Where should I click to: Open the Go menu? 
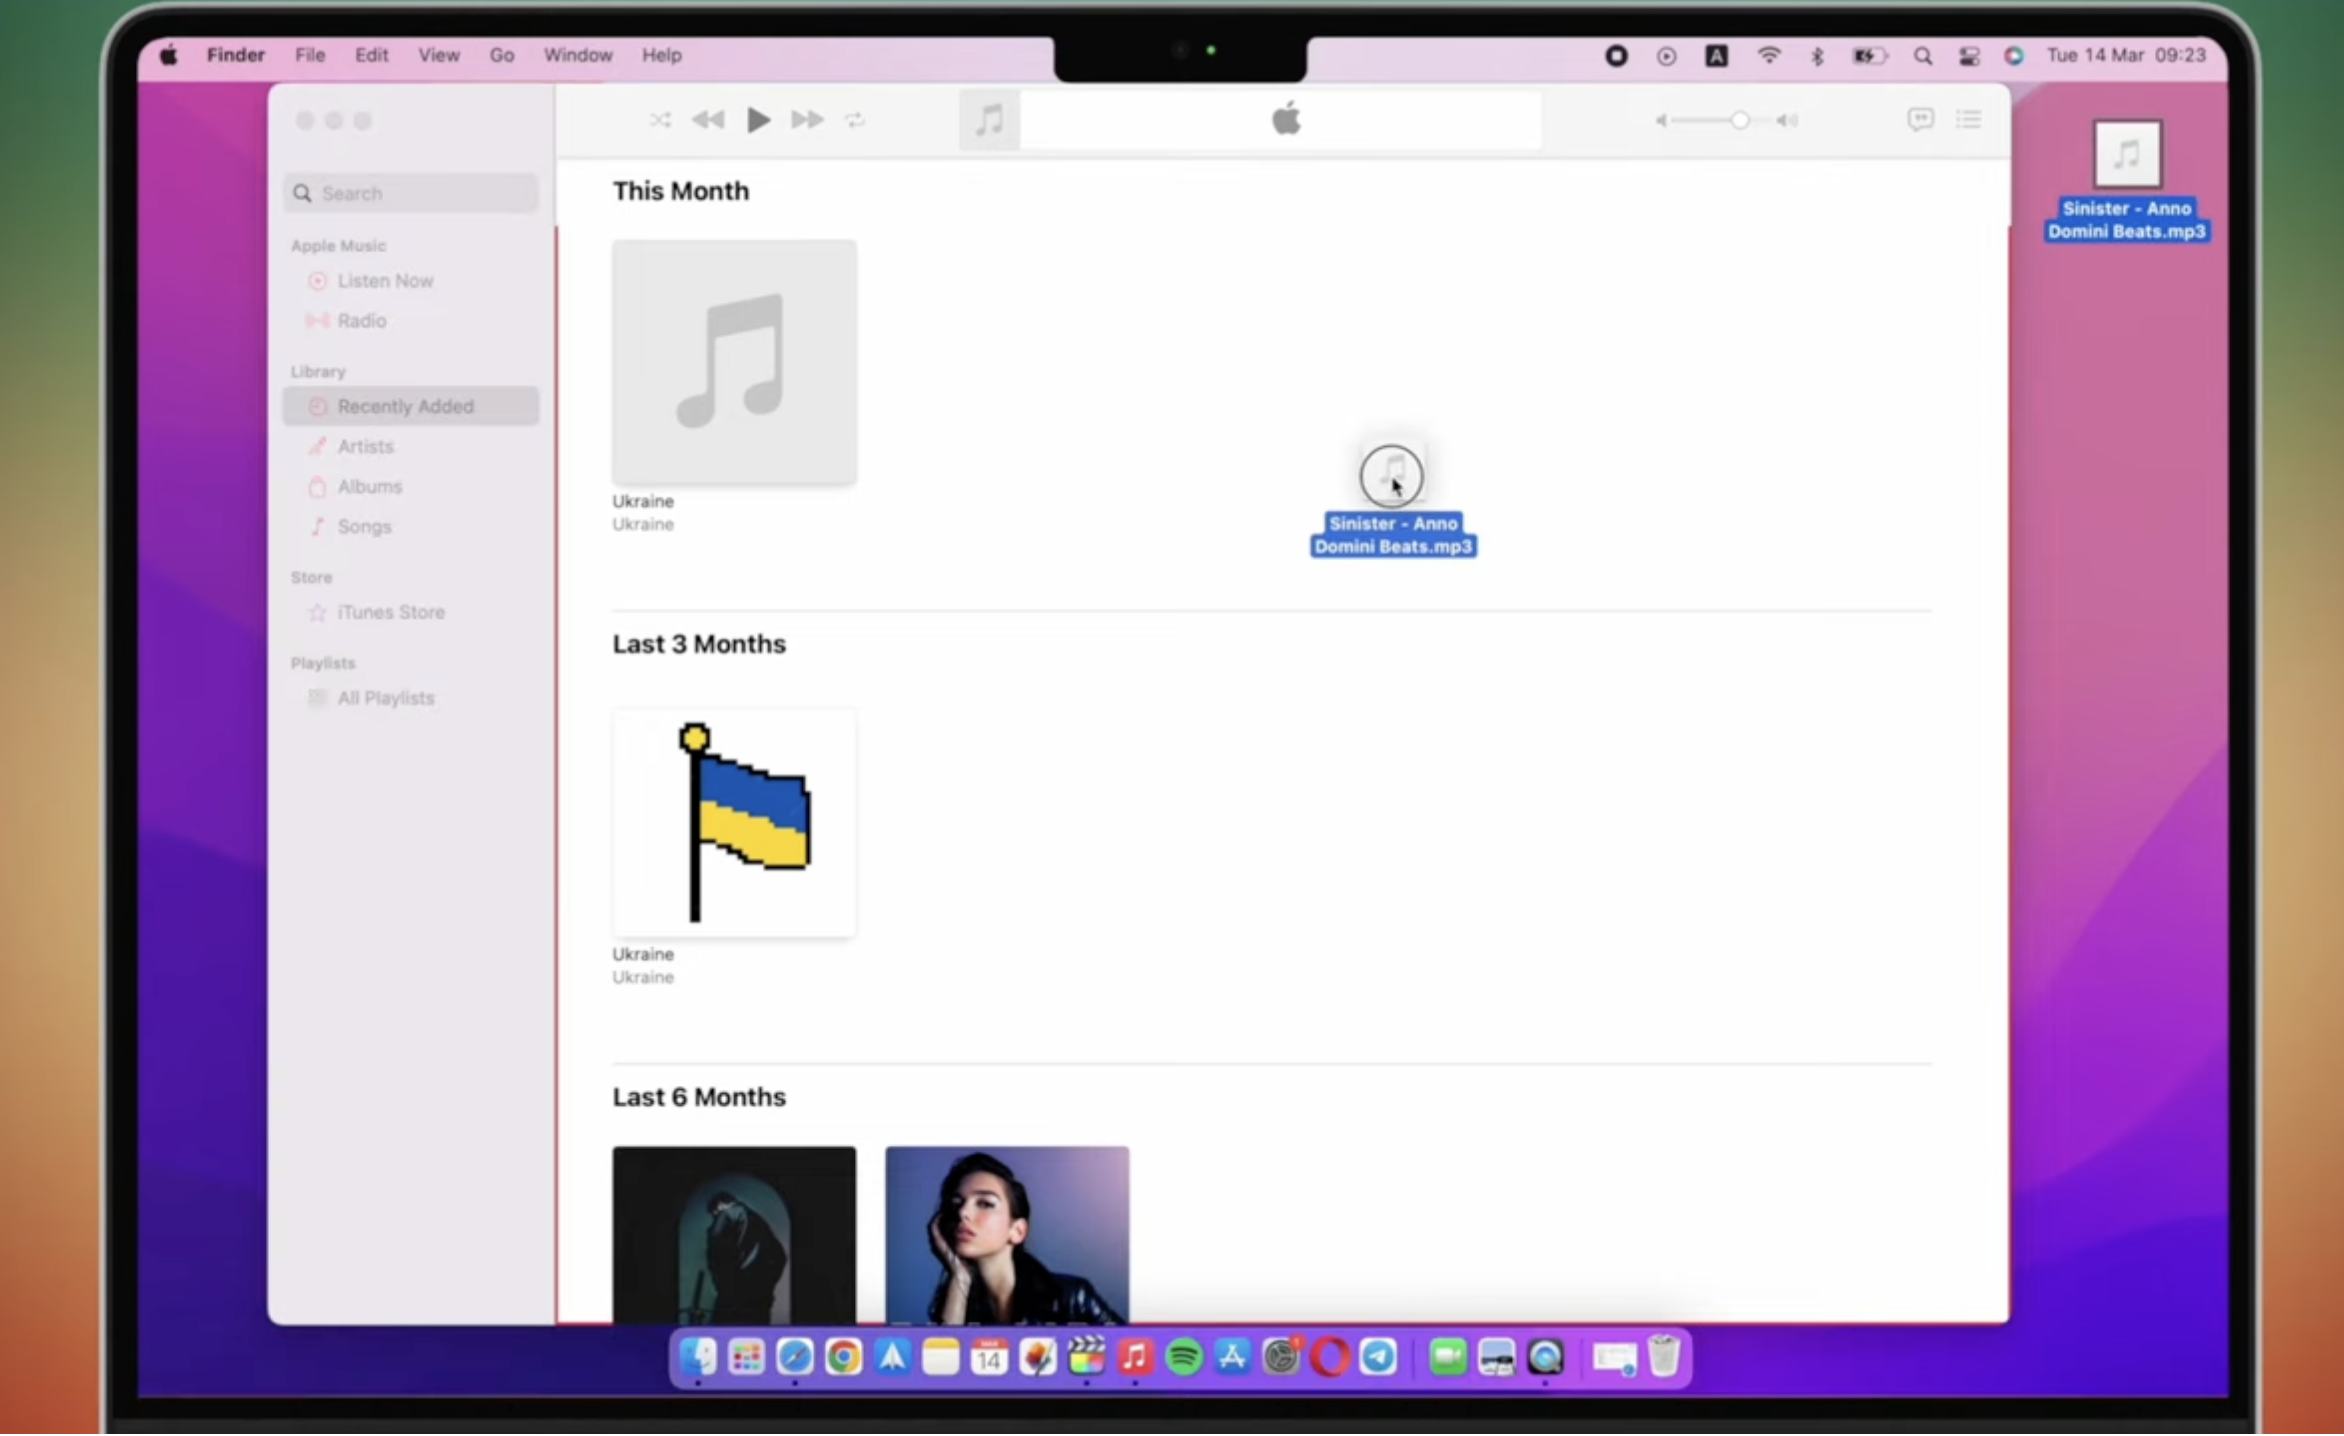click(502, 55)
